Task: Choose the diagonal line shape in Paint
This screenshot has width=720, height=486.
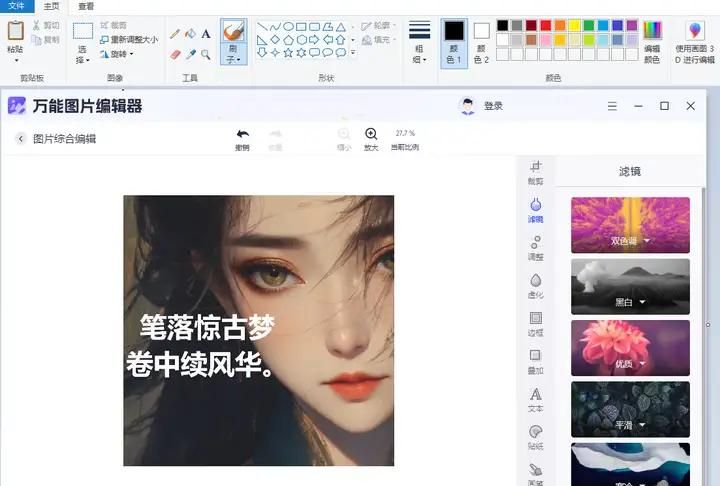Action: (x=262, y=27)
